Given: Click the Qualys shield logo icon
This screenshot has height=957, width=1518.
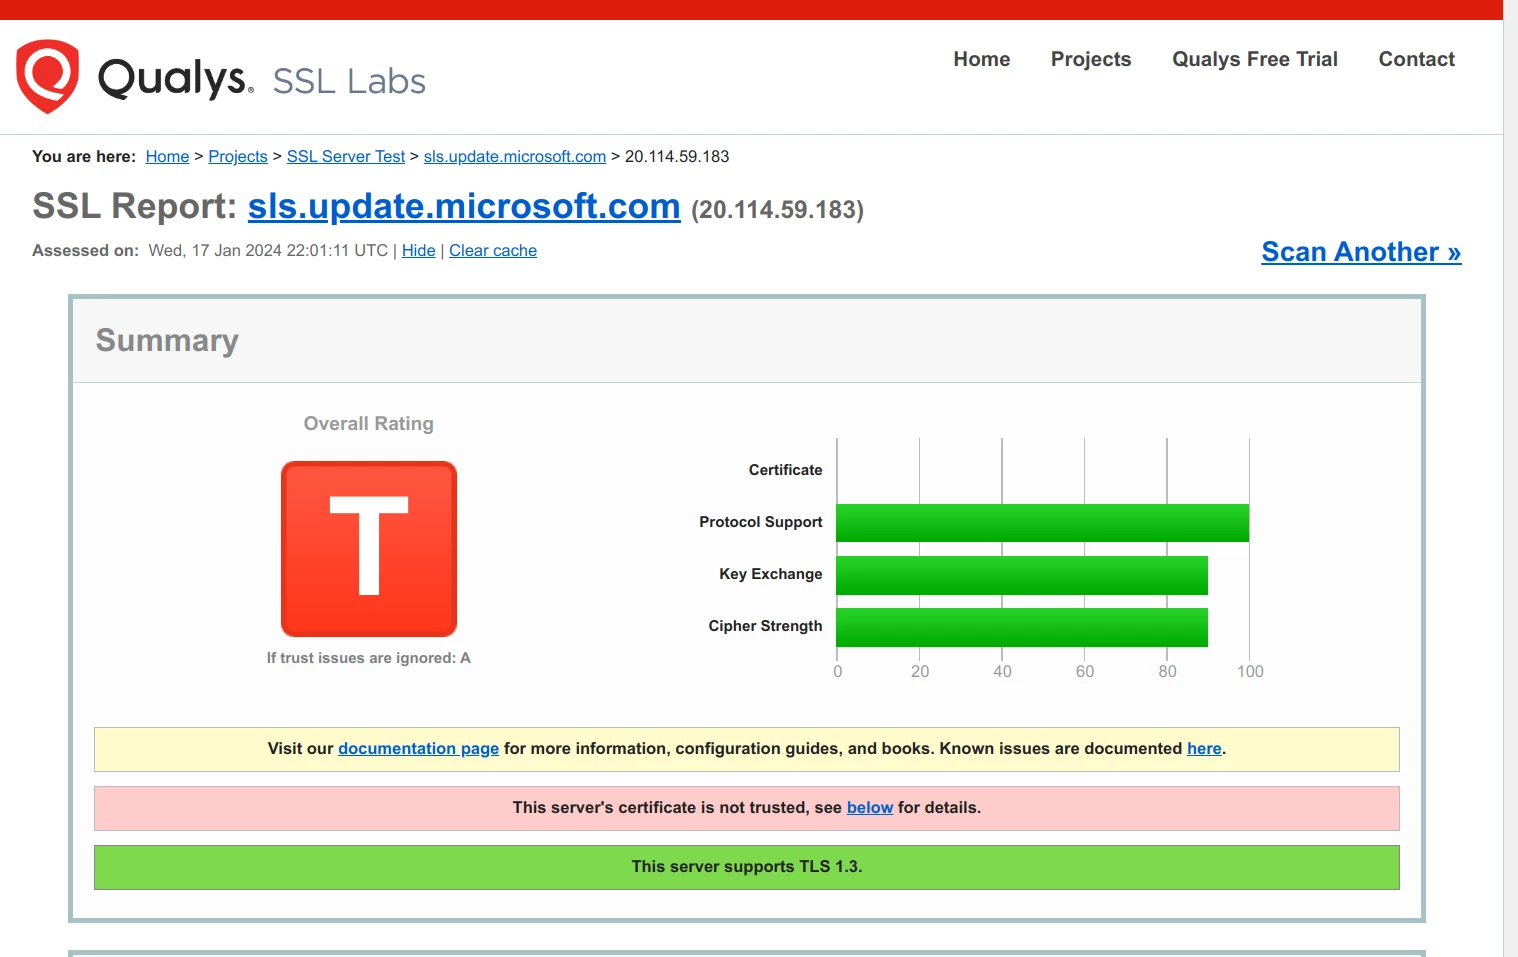Looking at the screenshot, I should pyautogui.click(x=47, y=76).
